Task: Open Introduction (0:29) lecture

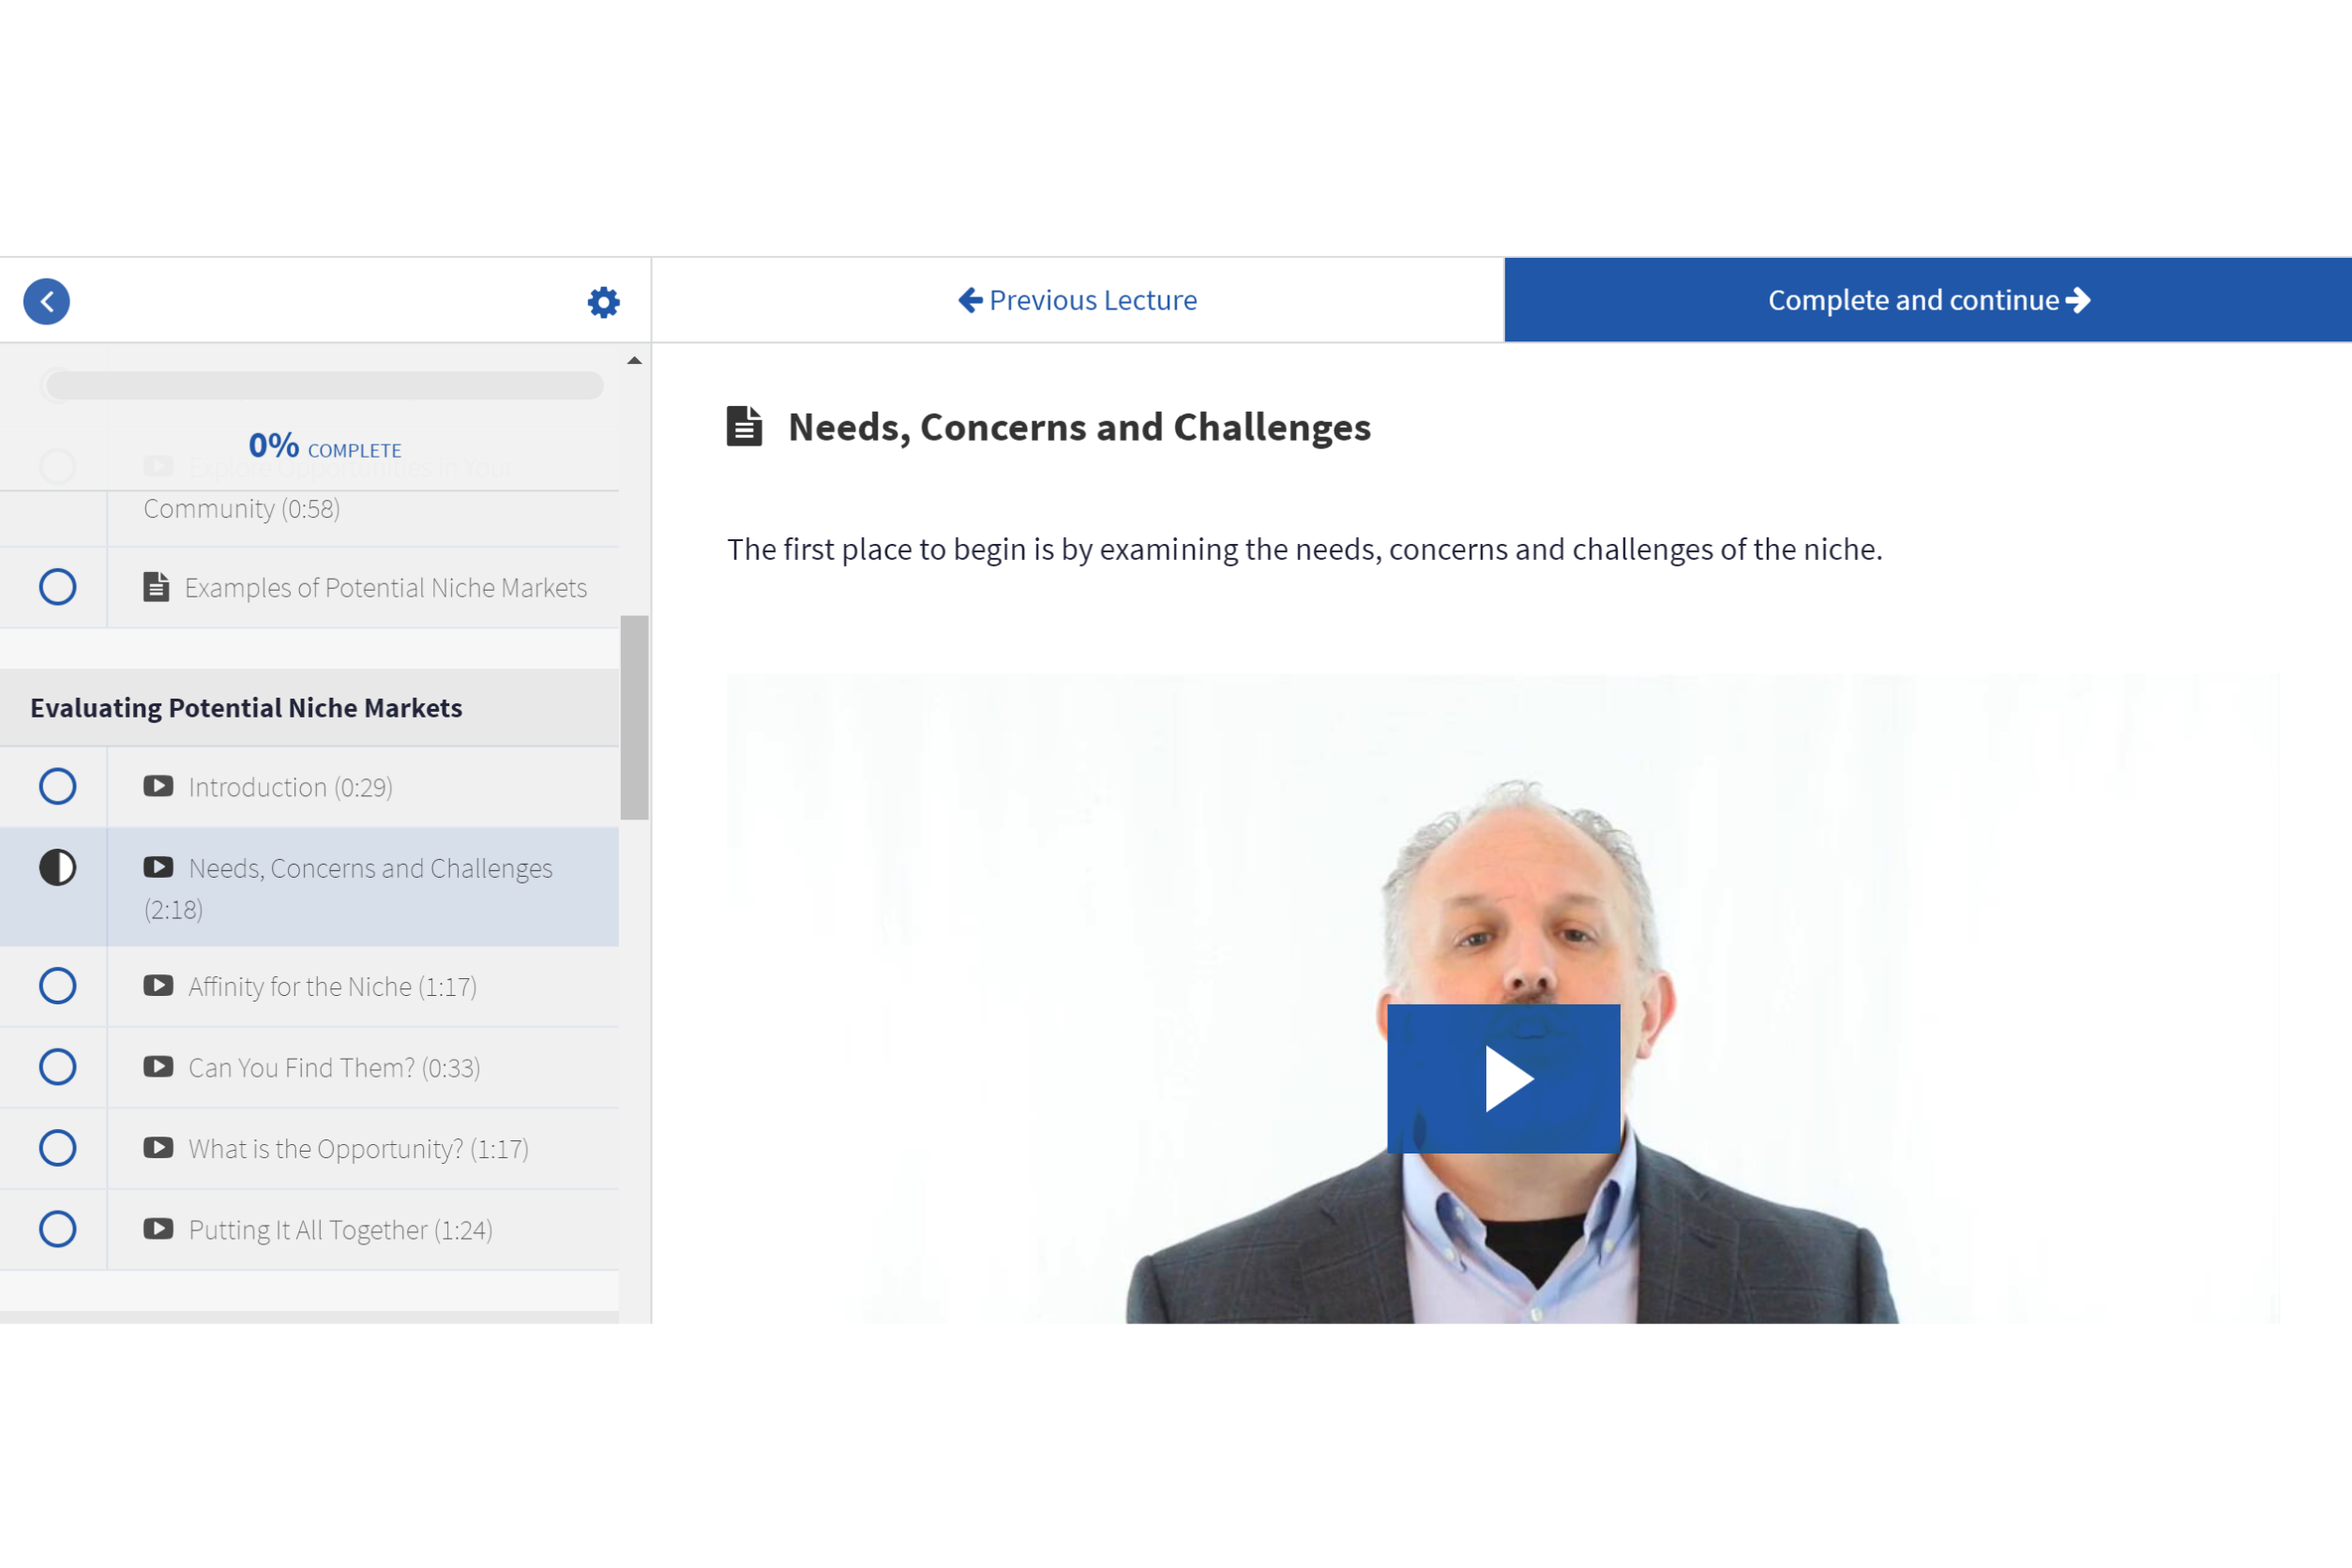Action: point(309,787)
